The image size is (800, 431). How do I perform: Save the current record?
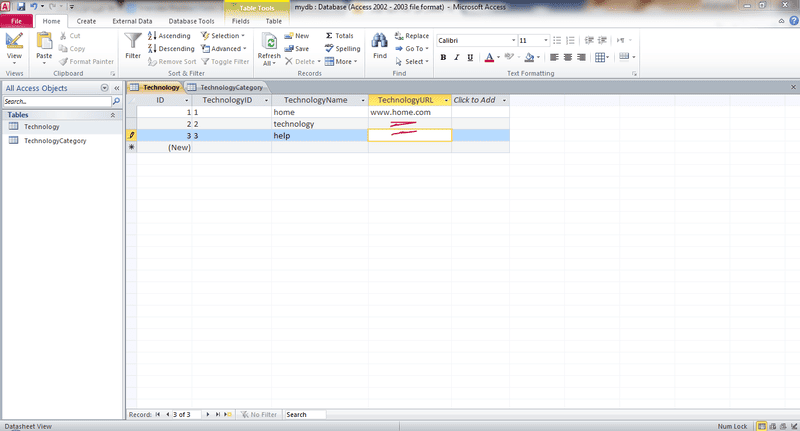pos(296,48)
